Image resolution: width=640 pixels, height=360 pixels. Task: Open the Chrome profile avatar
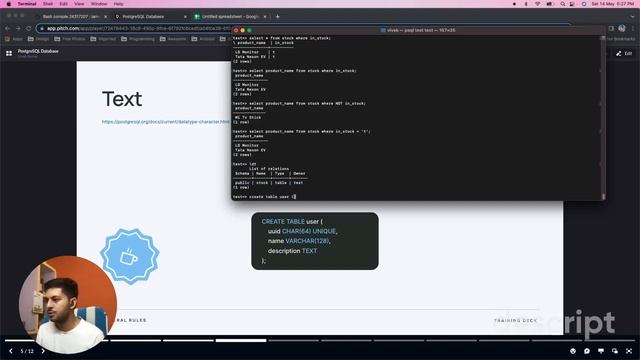point(622,28)
